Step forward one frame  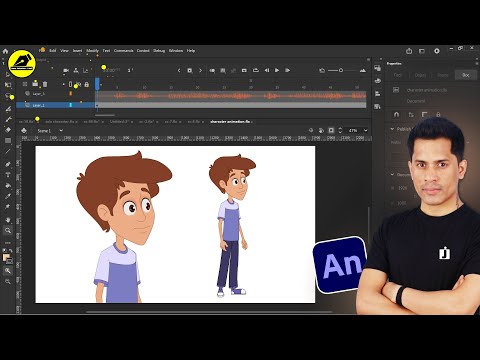pyautogui.click(x=287, y=70)
